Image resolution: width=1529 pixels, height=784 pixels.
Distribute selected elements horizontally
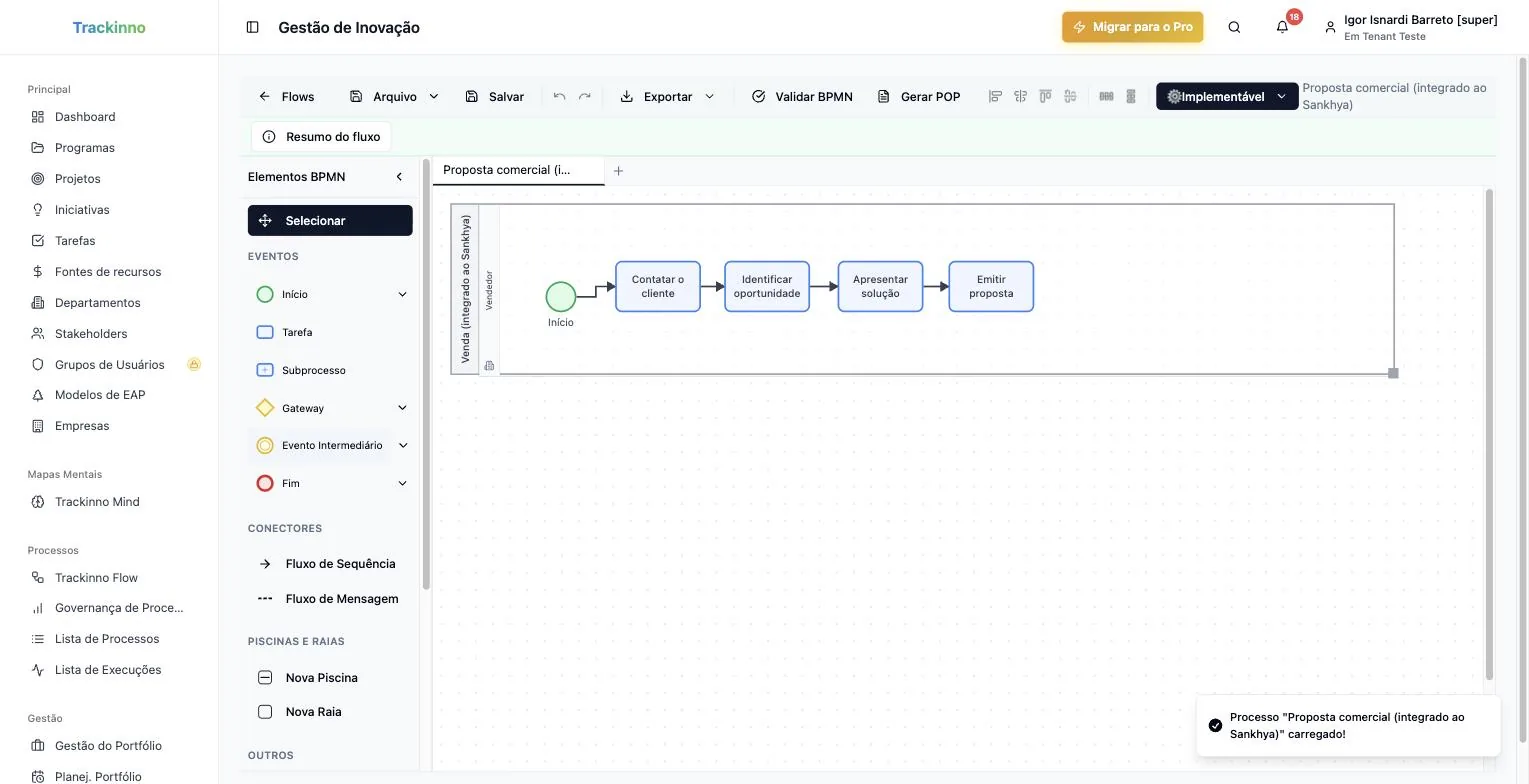[1106, 96]
